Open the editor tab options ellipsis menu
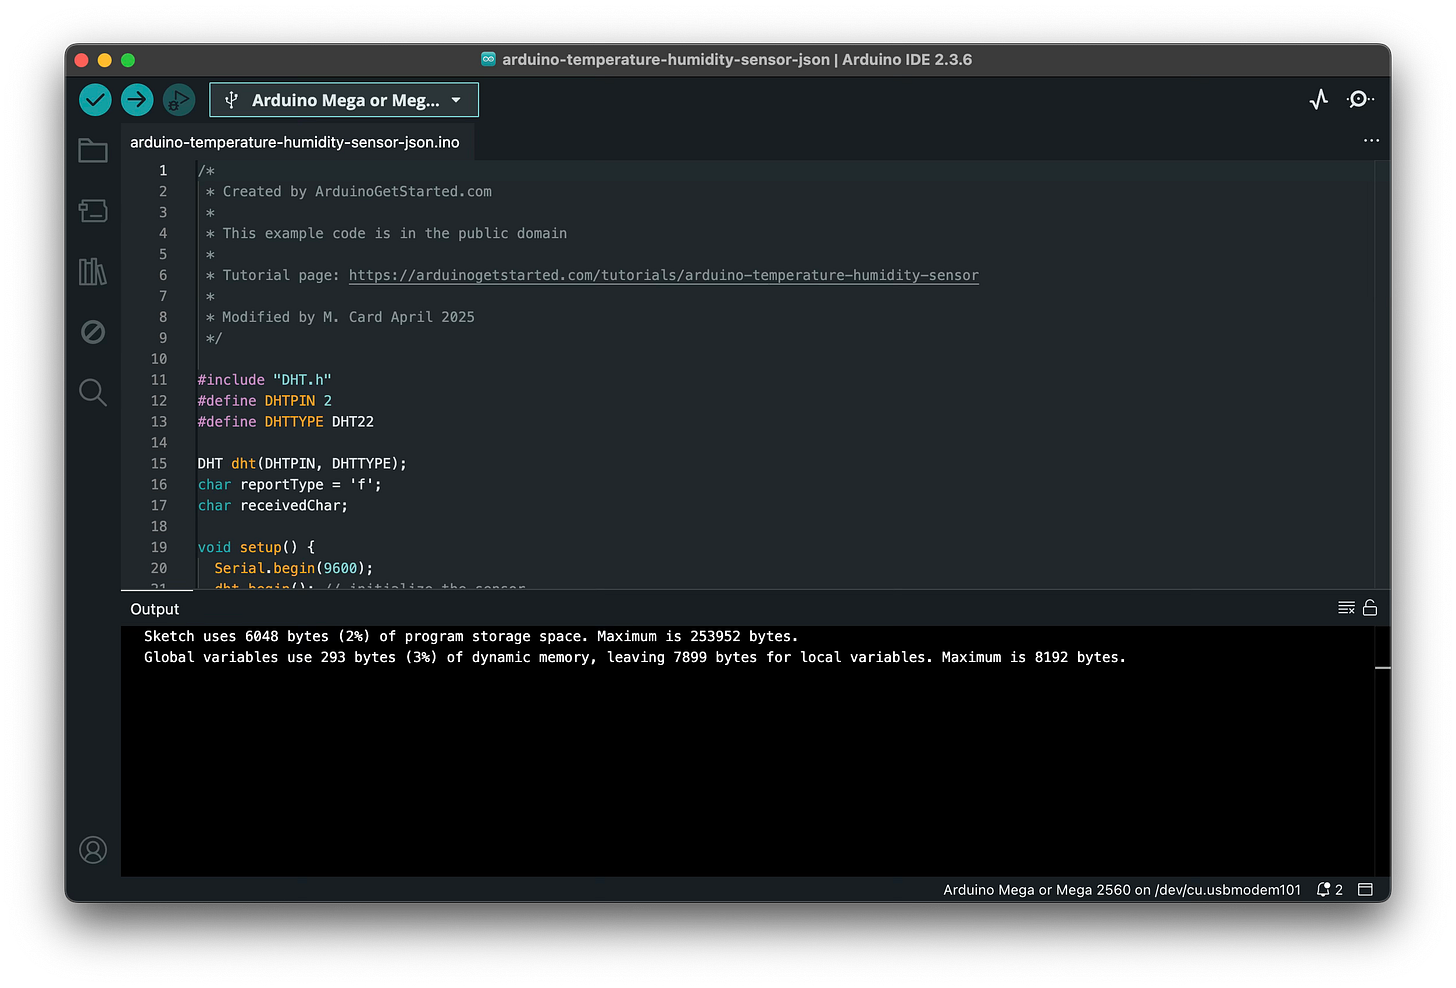The height and width of the screenshot is (988, 1456). coord(1371,141)
